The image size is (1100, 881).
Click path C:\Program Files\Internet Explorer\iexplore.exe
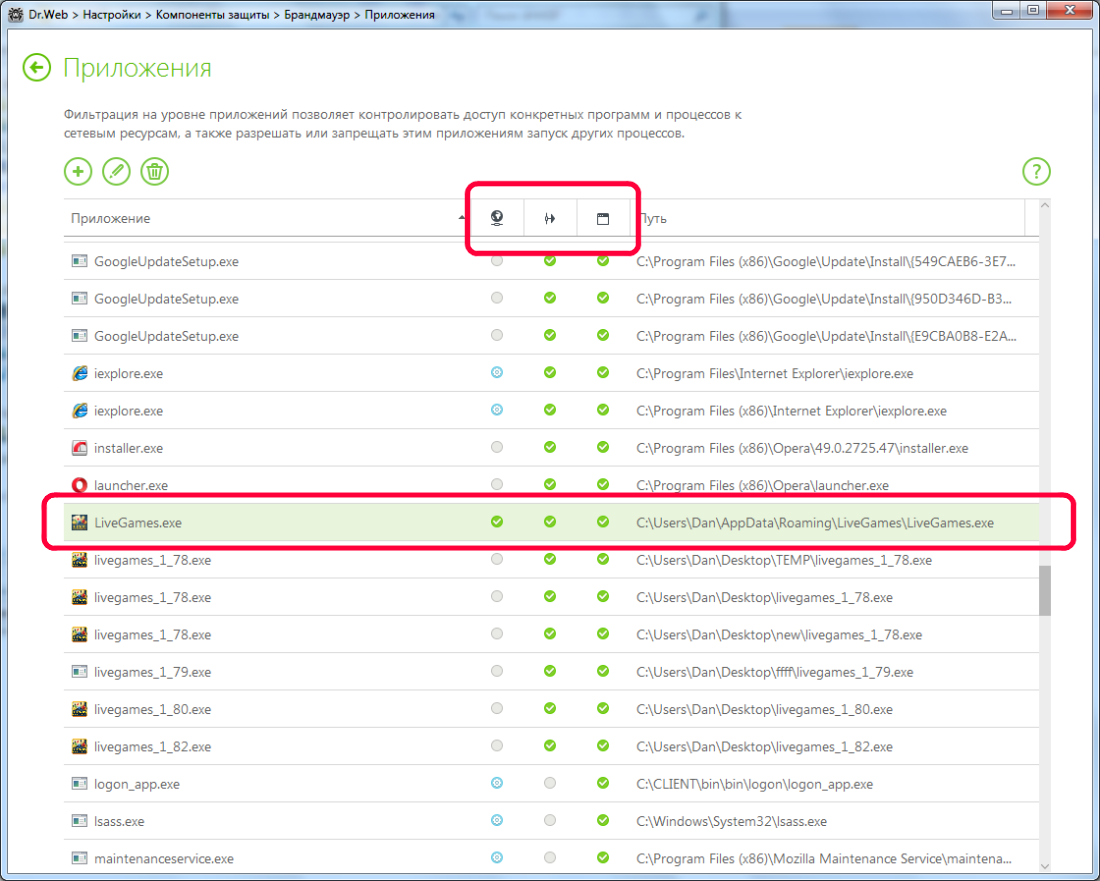(774, 373)
